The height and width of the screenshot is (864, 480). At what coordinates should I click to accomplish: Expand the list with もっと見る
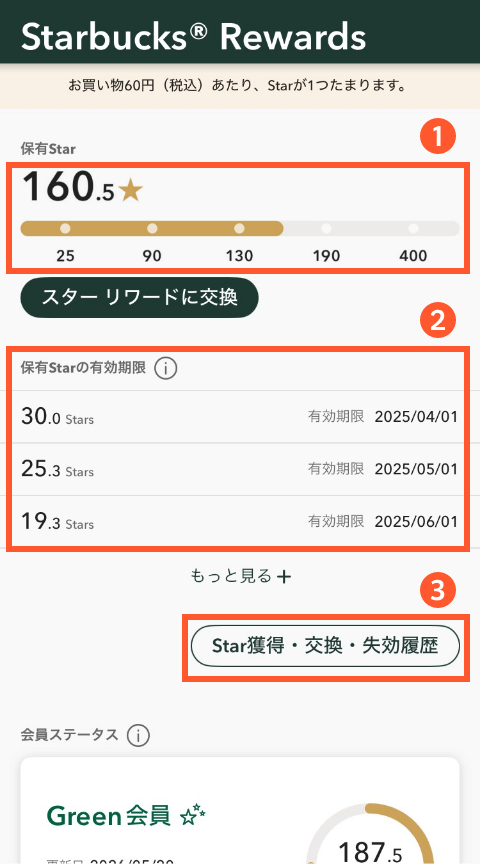[240, 576]
